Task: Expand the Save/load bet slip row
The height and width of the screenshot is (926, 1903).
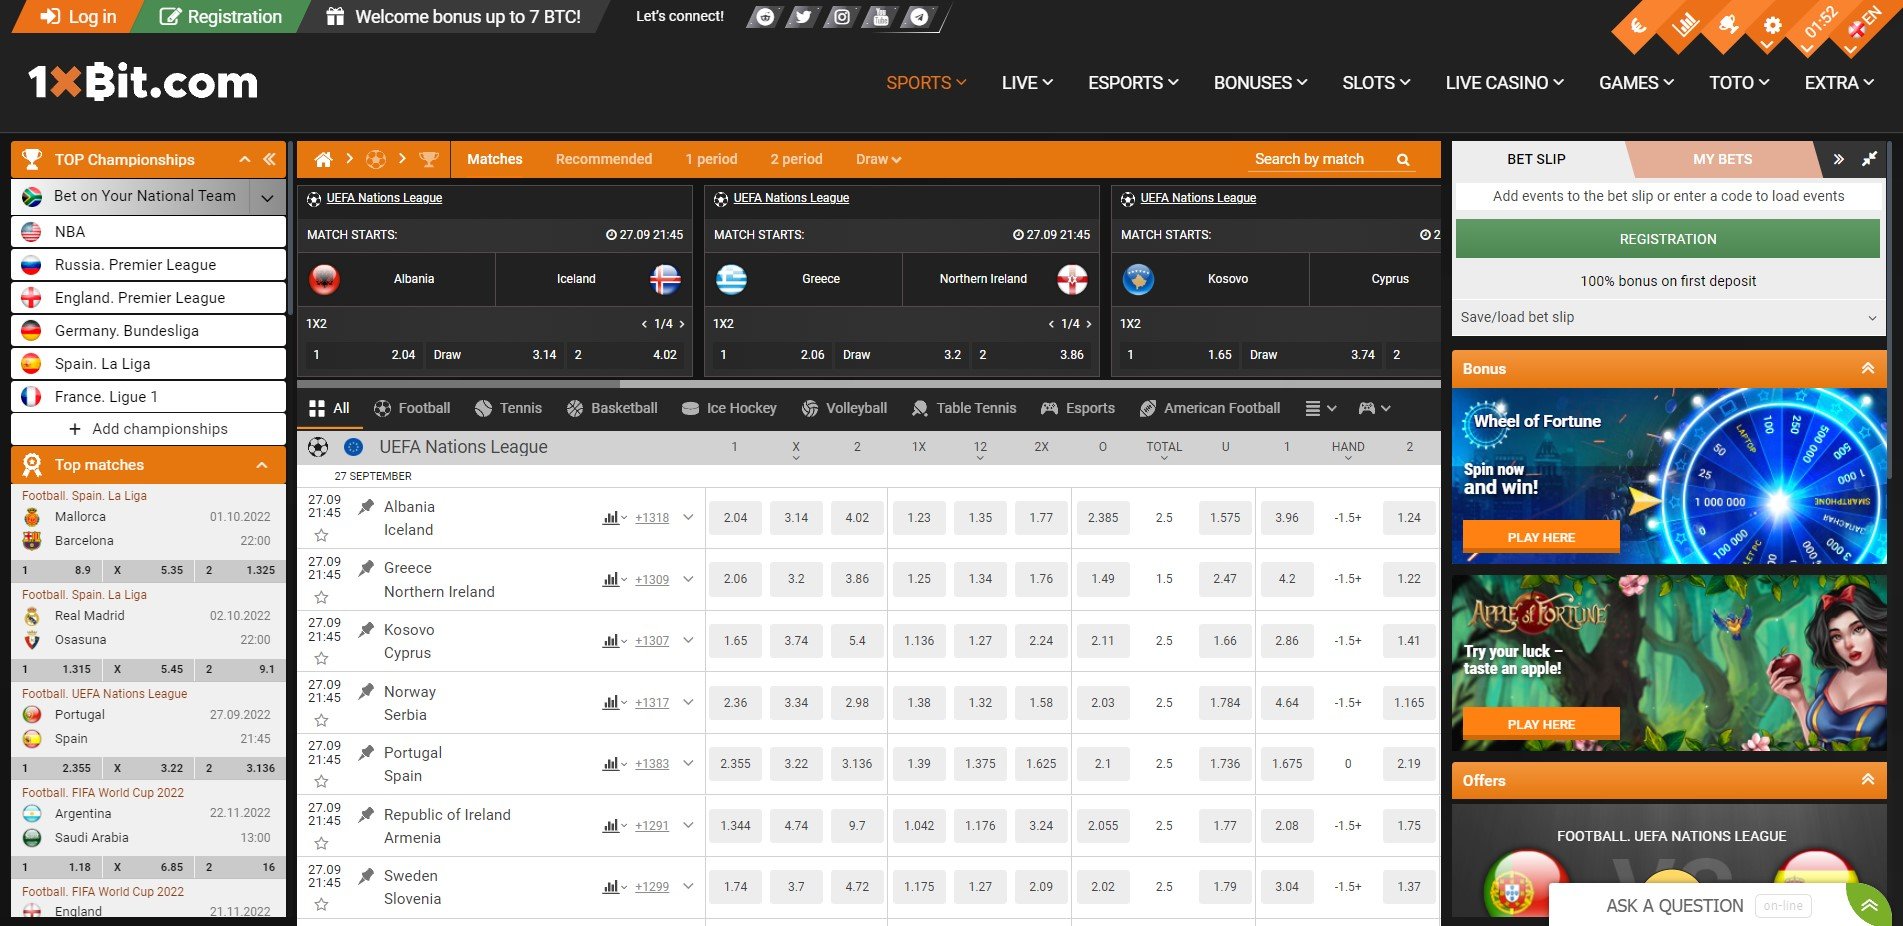Action: click(x=1668, y=317)
